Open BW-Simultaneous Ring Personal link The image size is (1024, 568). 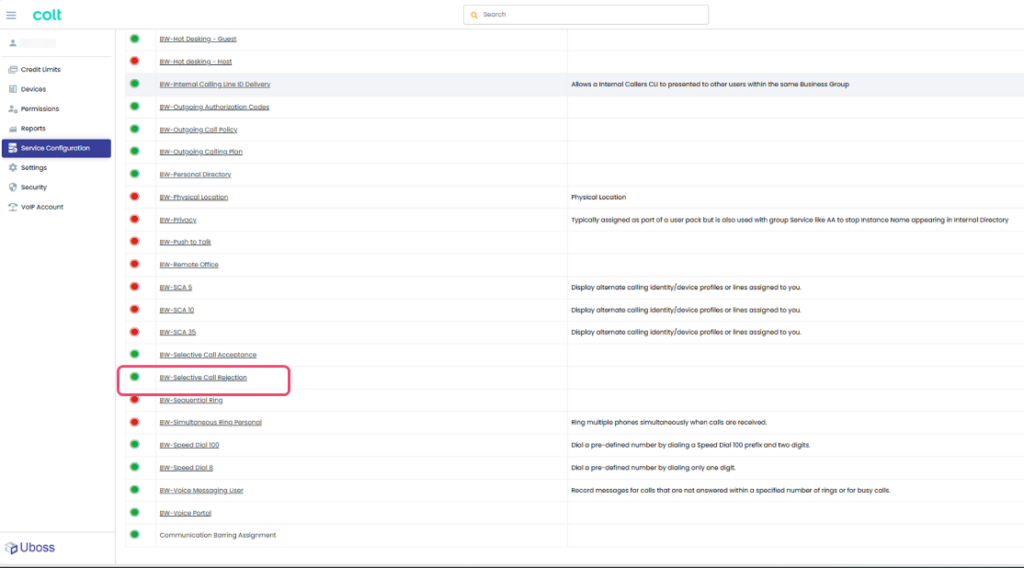tap(210, 423)
